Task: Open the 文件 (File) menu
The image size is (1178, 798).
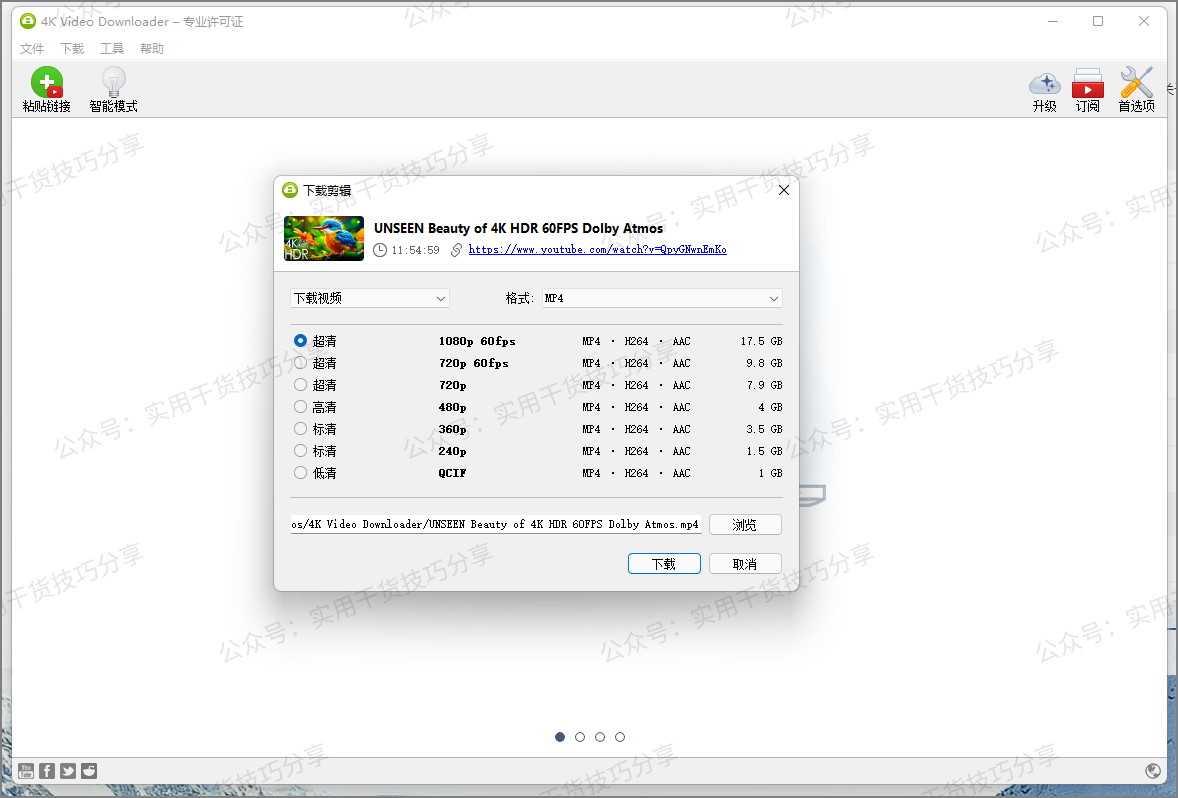Action: (32, 48)
